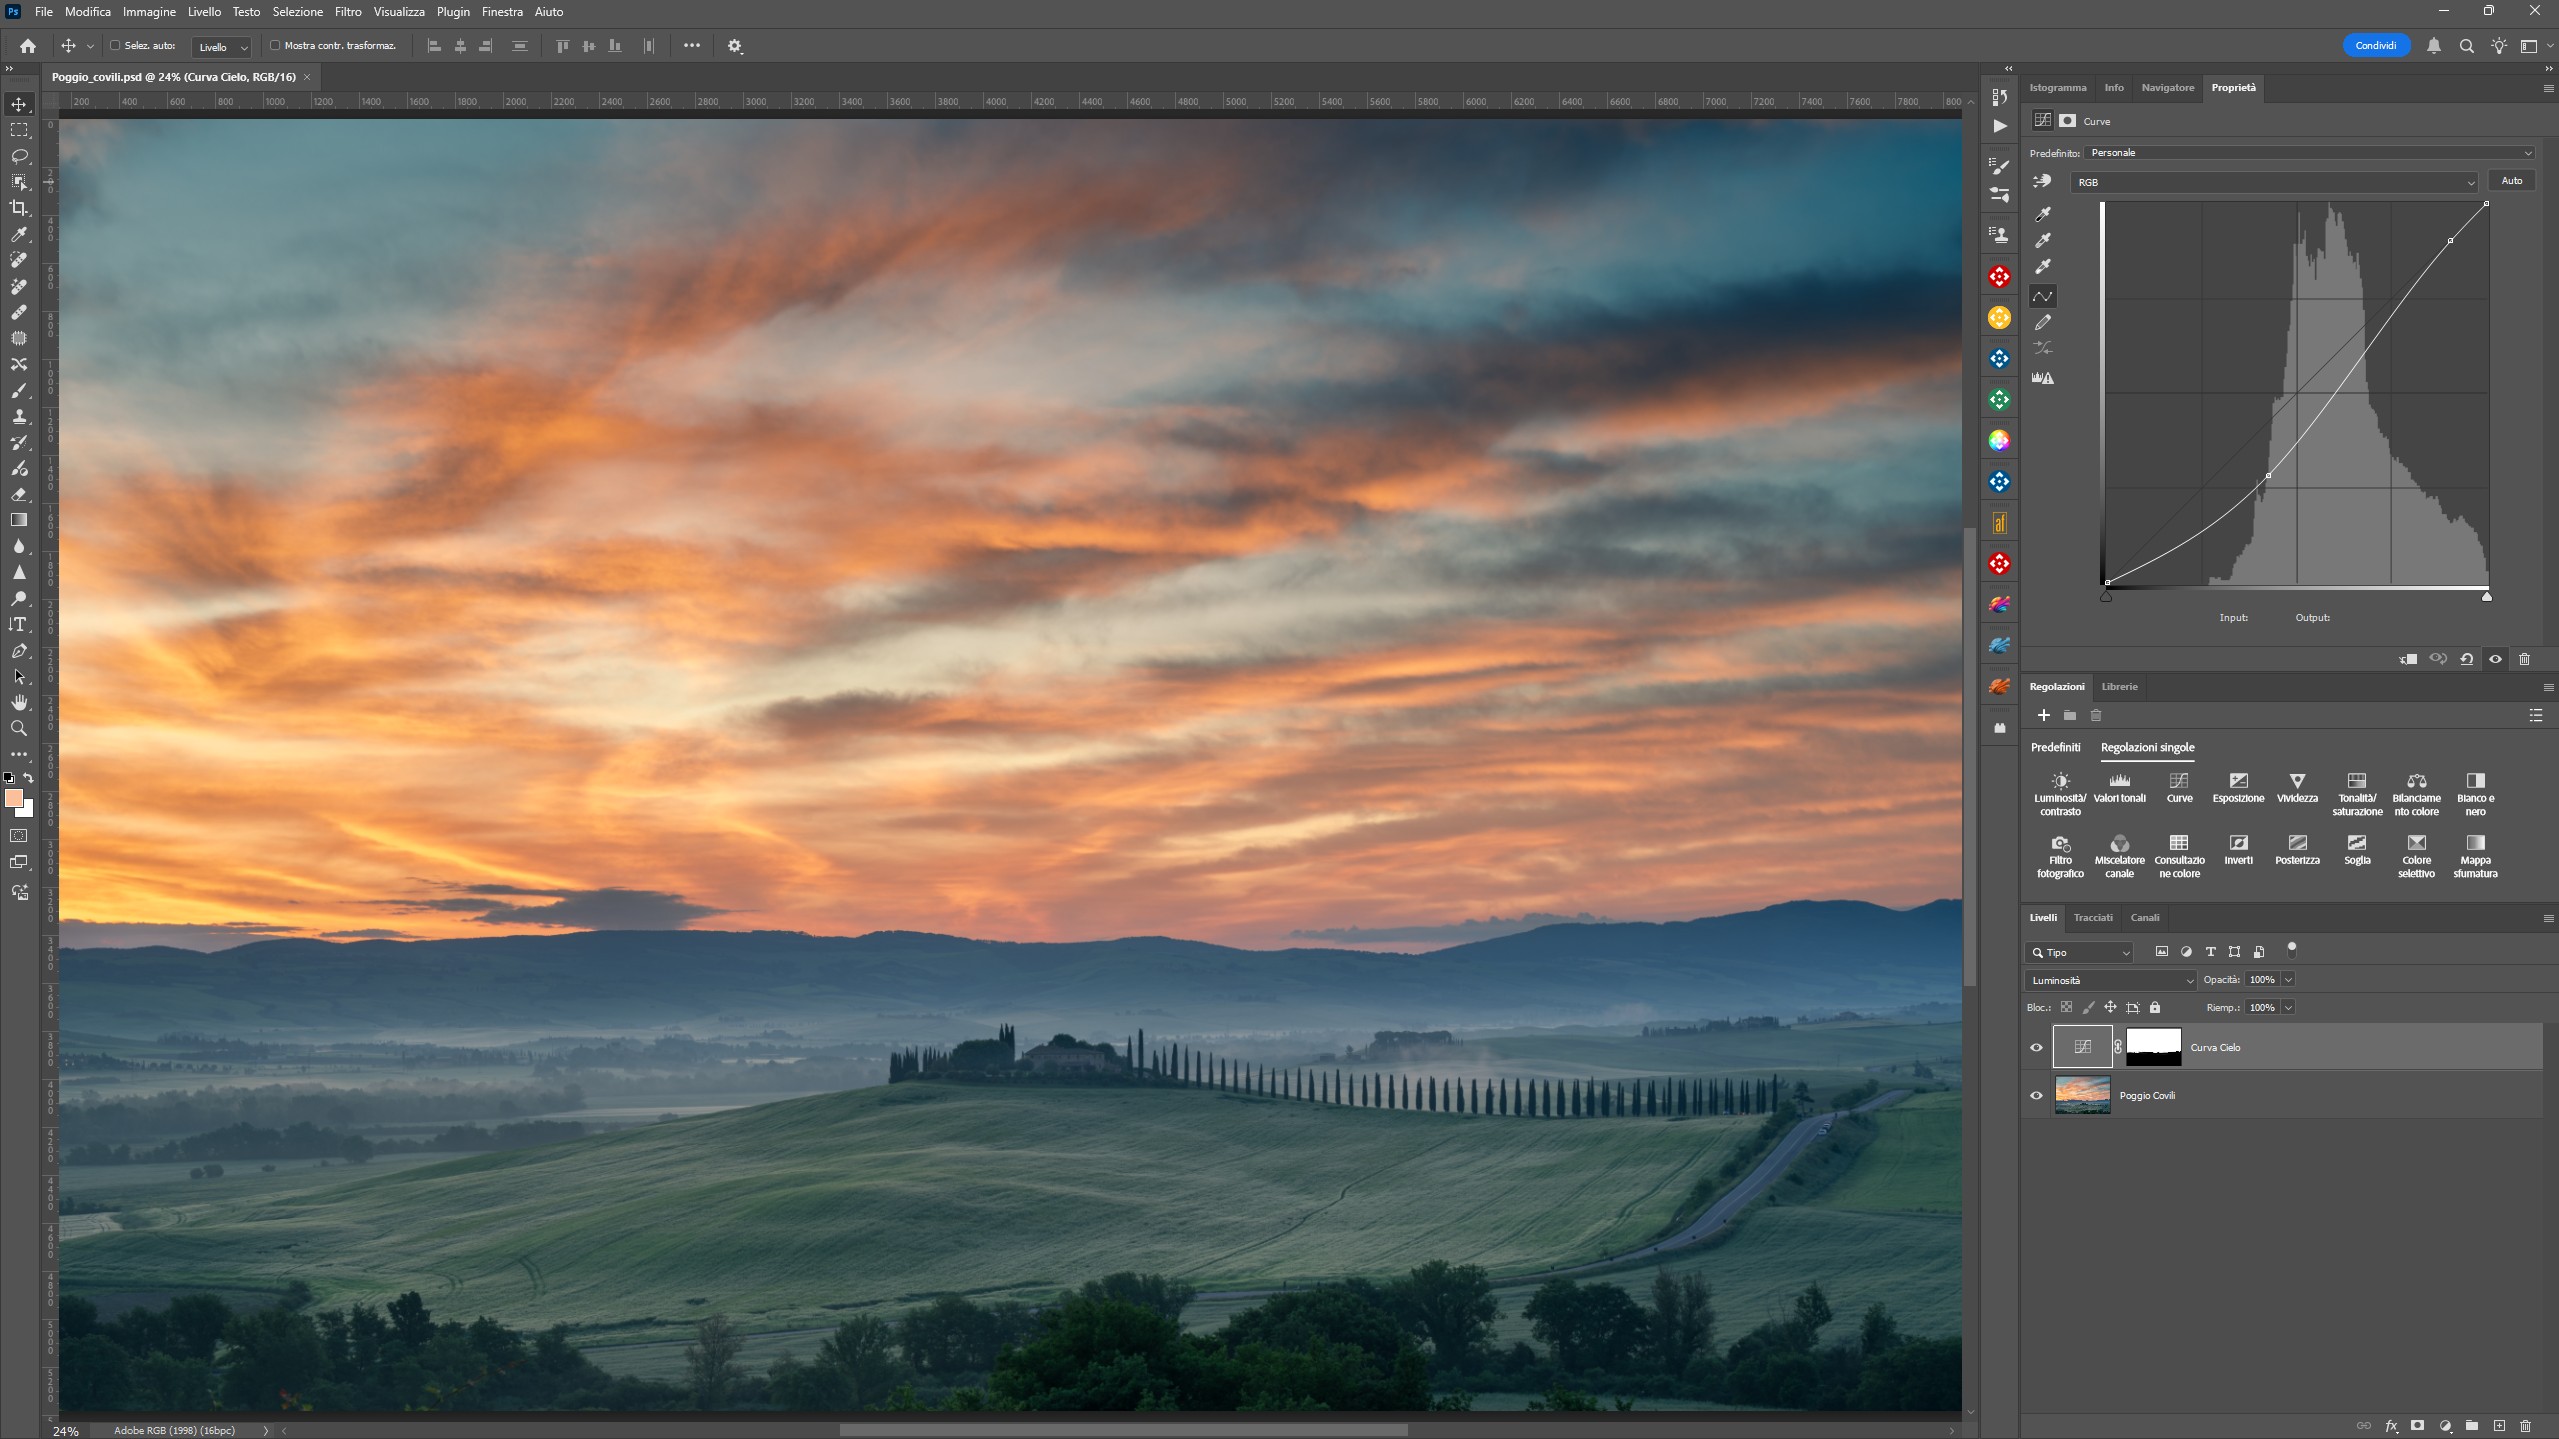
Task: Open three-dots more alignment options
Action: [x=692, y=46]
